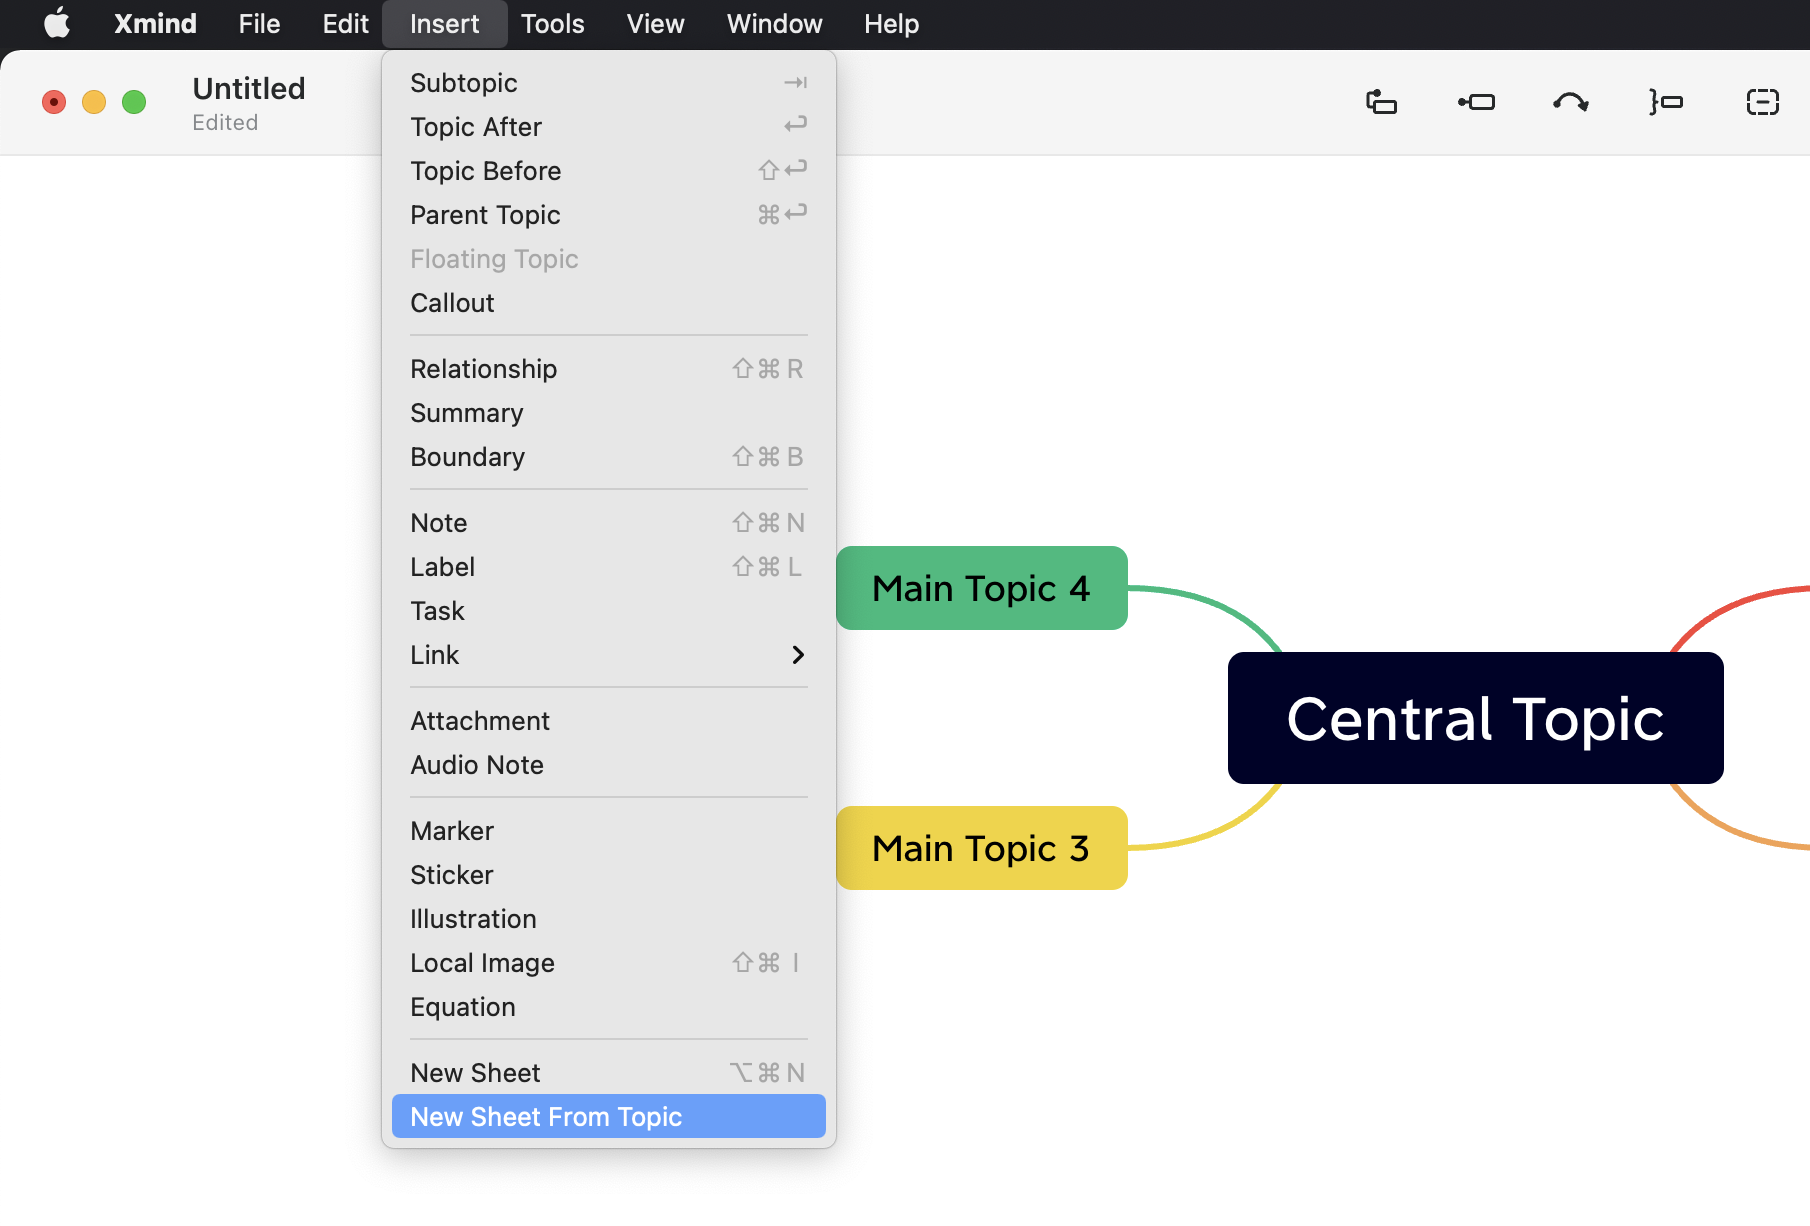Viewport: 1810px width, 1226px height.
Task: Insert an Audio Note
Action: (x=609, y=765)
